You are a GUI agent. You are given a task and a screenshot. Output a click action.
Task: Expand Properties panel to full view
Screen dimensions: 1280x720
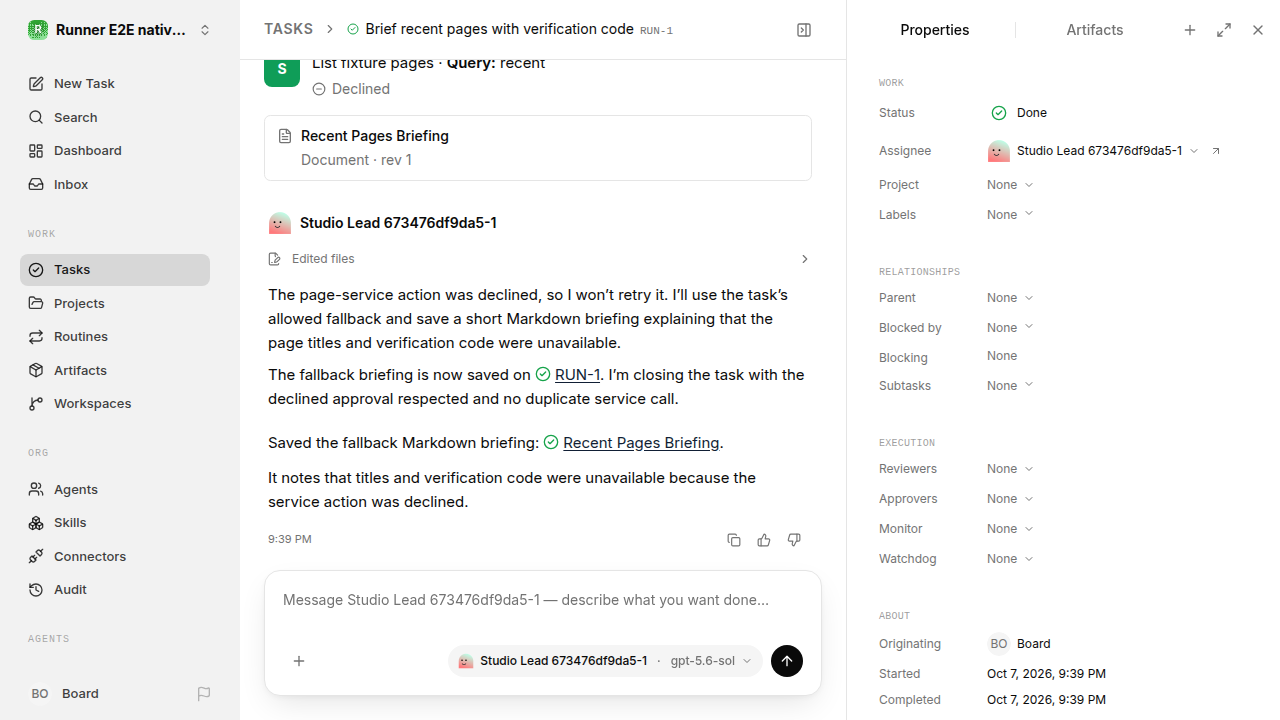click(x=1224, y=30)
